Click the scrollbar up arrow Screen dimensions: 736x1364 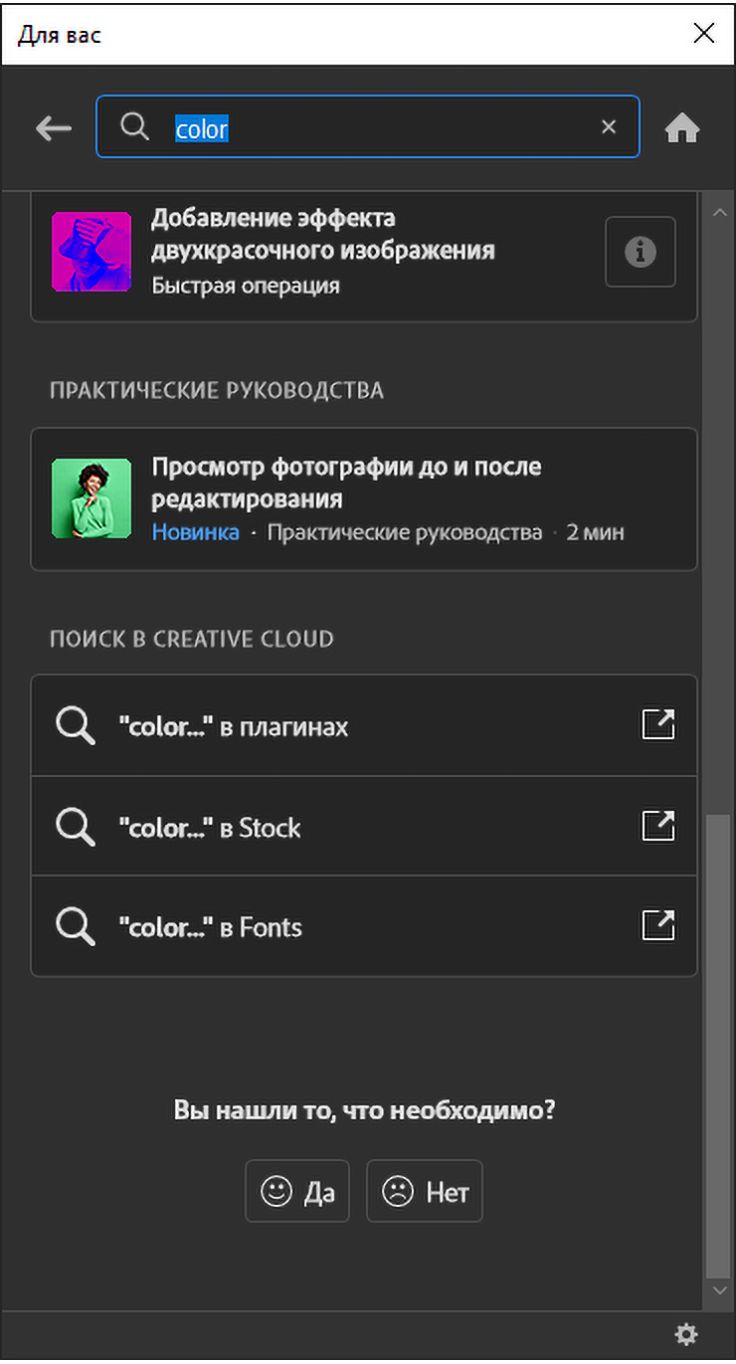pos(718,212)
